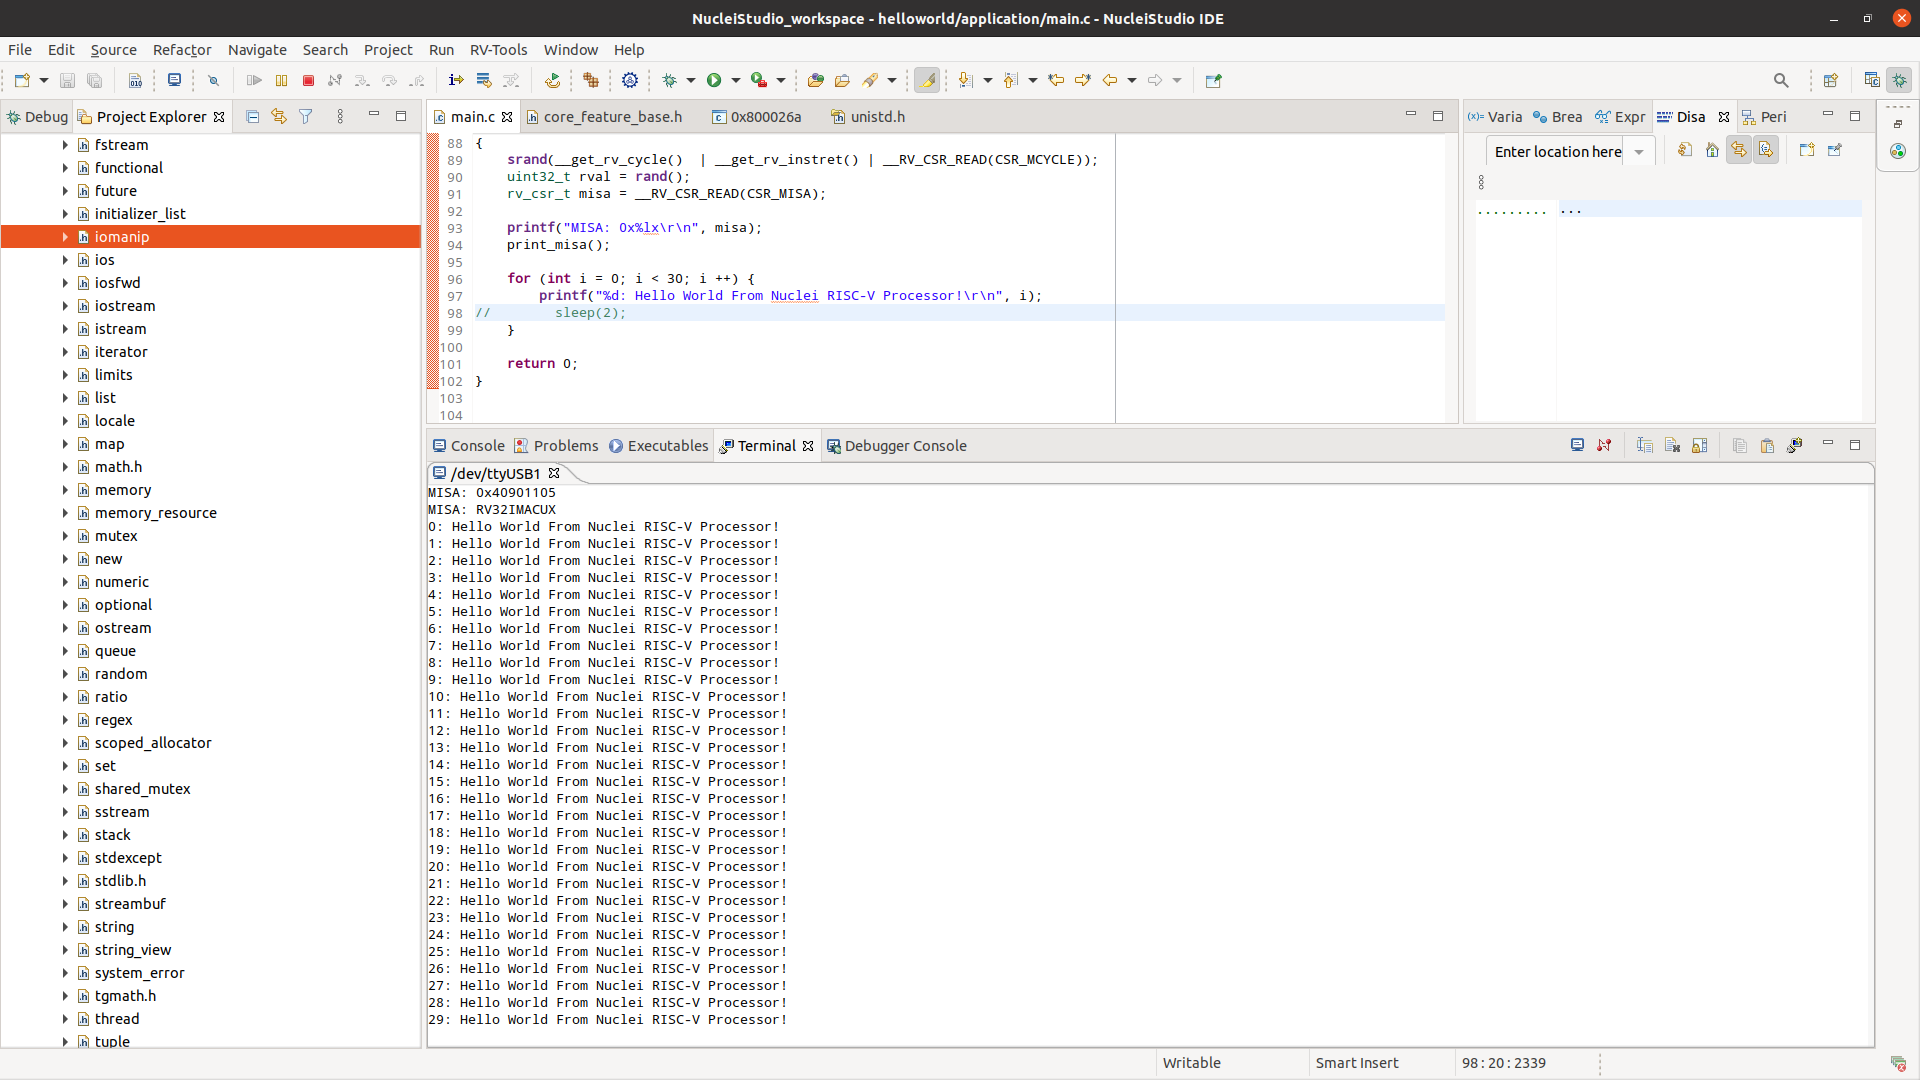Switch to unistd.h editor tab
This screenshot has width=1920, height=1080.
click(x=868, y=117)
